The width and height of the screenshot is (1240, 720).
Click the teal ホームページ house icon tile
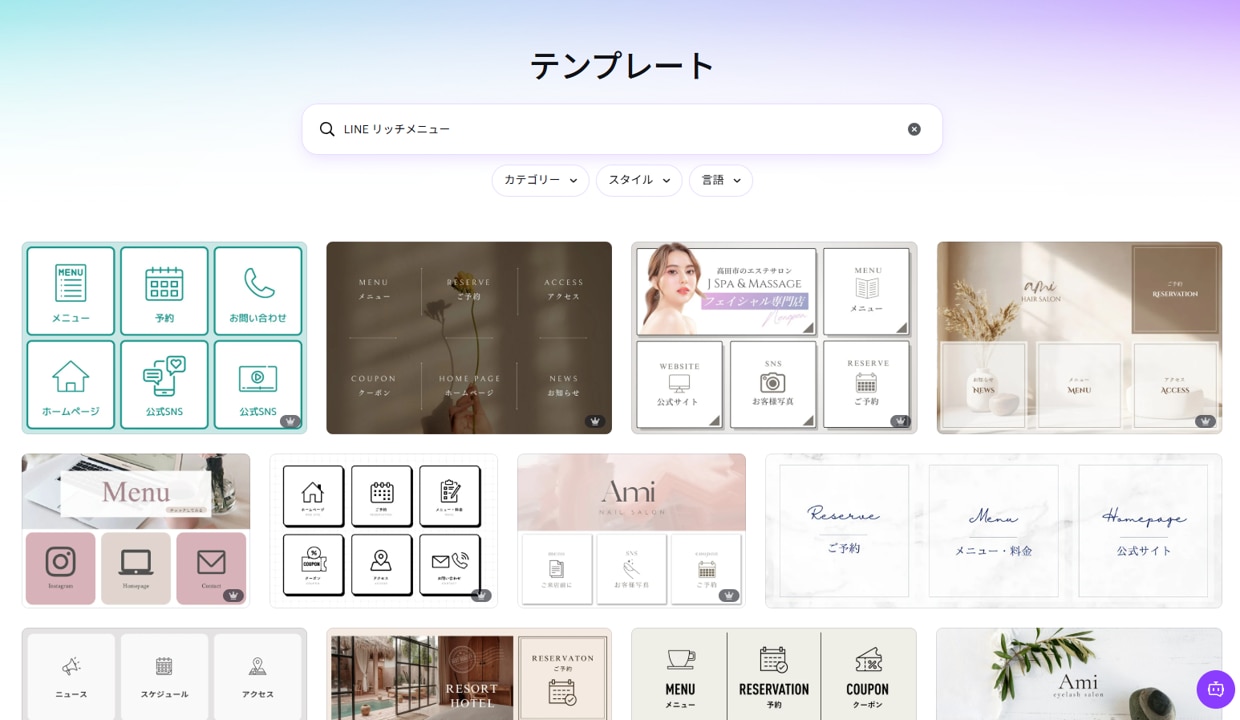tap(71, 385)
